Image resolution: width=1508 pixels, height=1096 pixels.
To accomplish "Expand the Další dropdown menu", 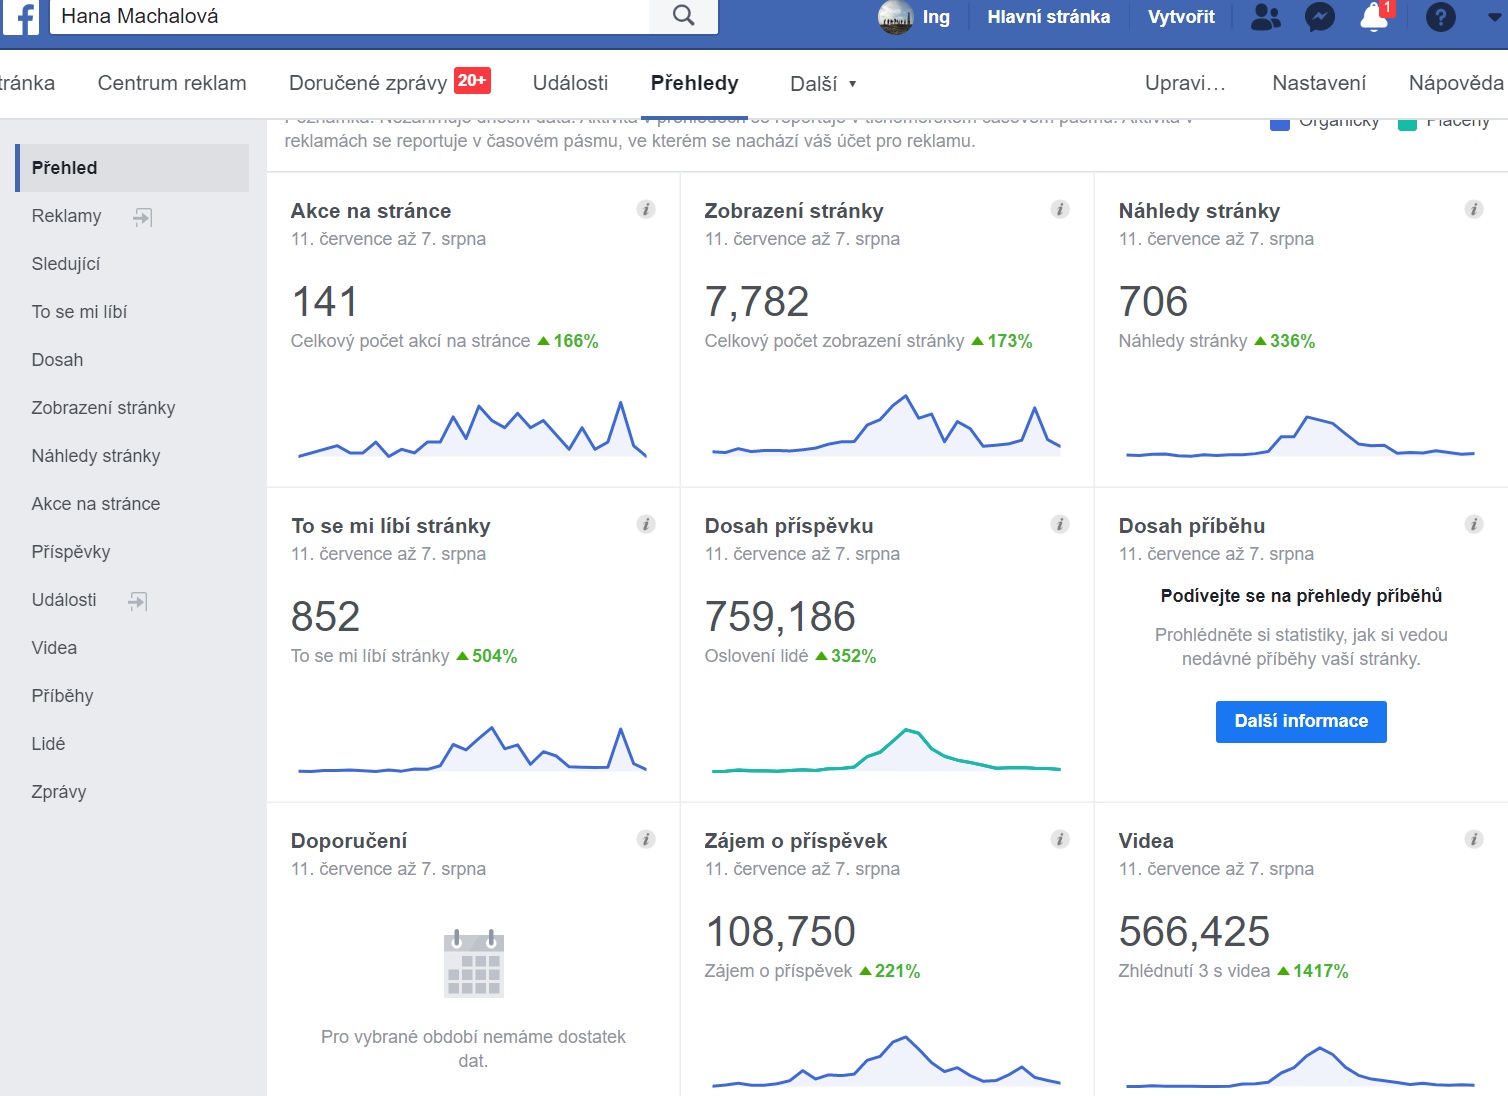I will pos(823,84).
